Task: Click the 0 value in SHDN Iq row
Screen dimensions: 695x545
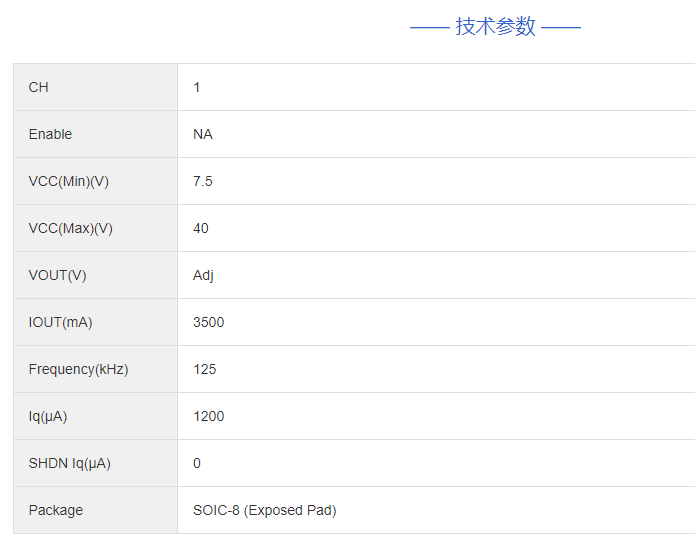Action: point(197,464)
